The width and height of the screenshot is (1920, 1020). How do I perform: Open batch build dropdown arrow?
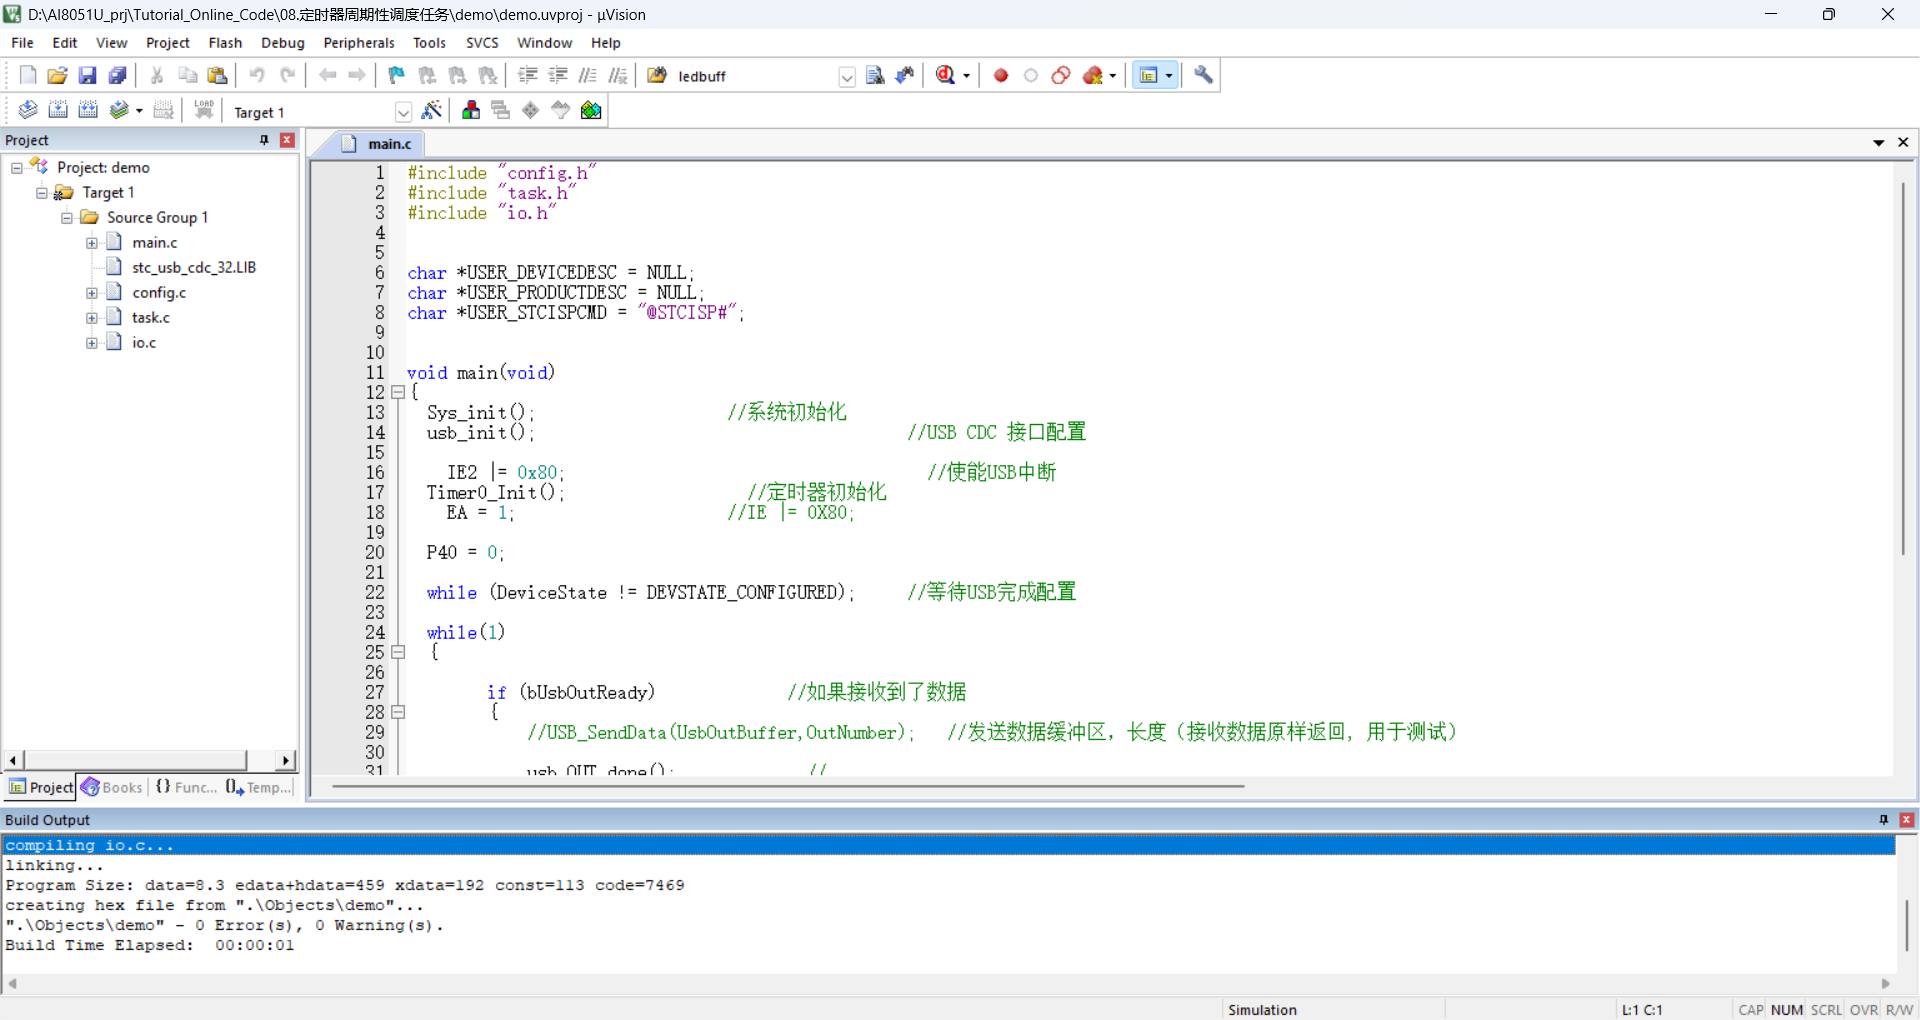click(x=139, y=111)
